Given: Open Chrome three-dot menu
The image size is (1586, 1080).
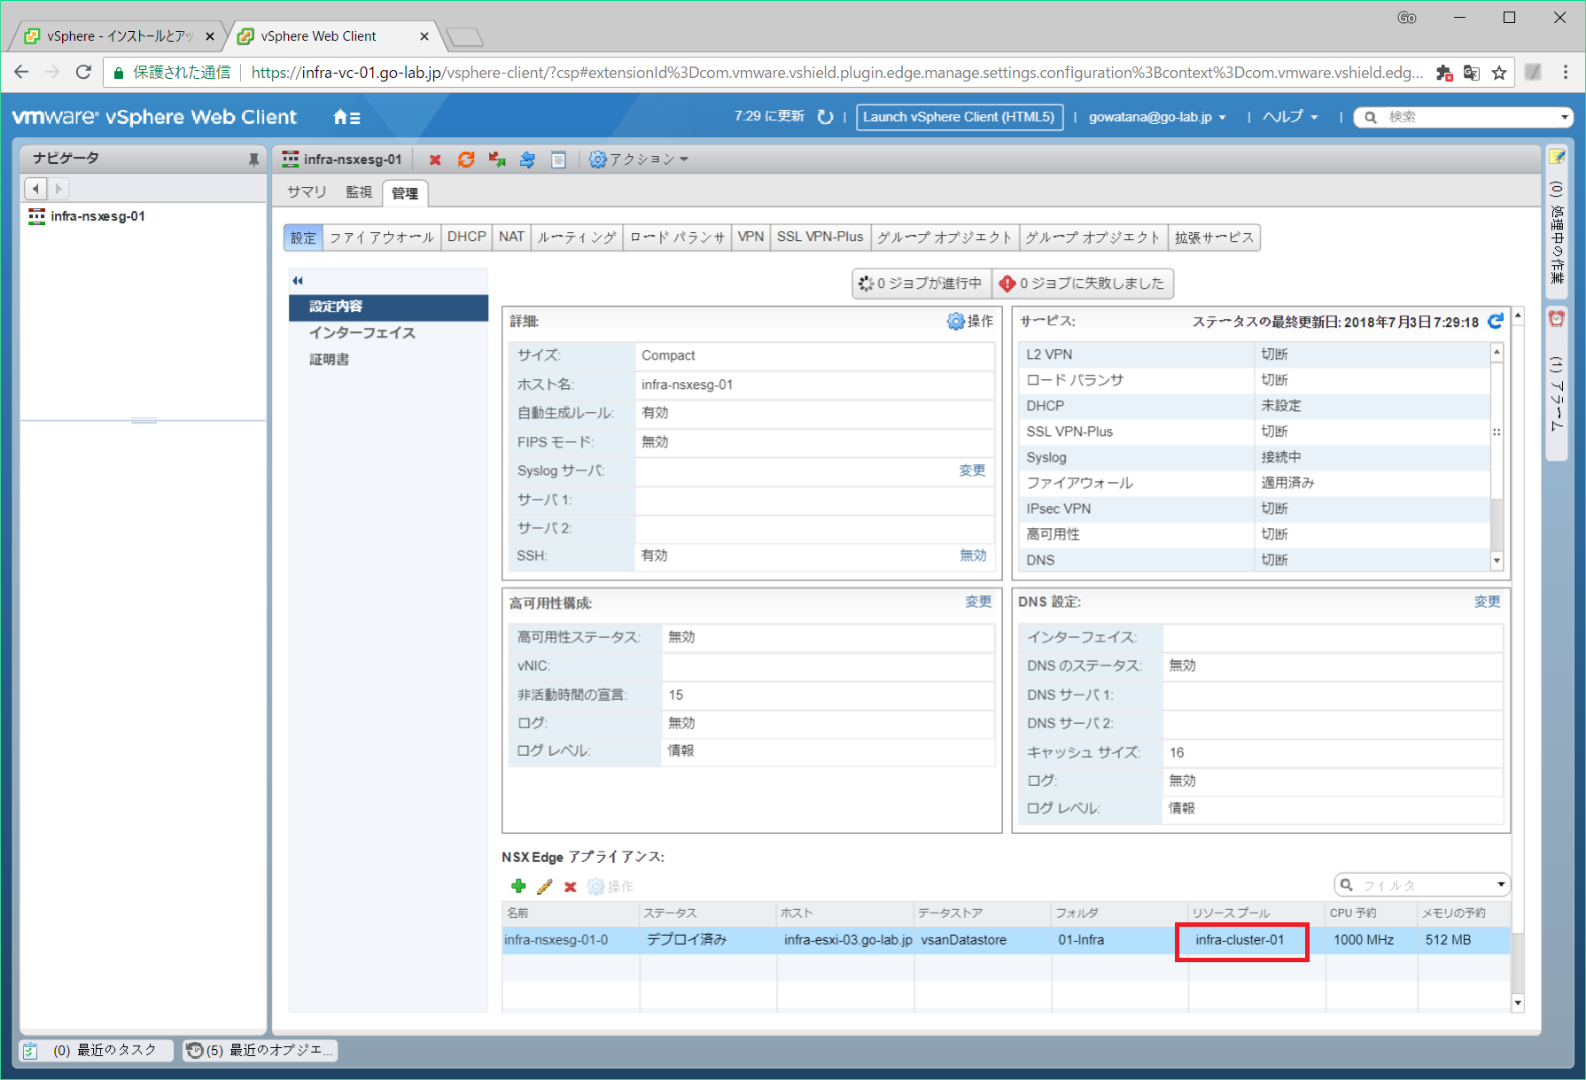Looking at the screenshot, I should click(1565, 72).
